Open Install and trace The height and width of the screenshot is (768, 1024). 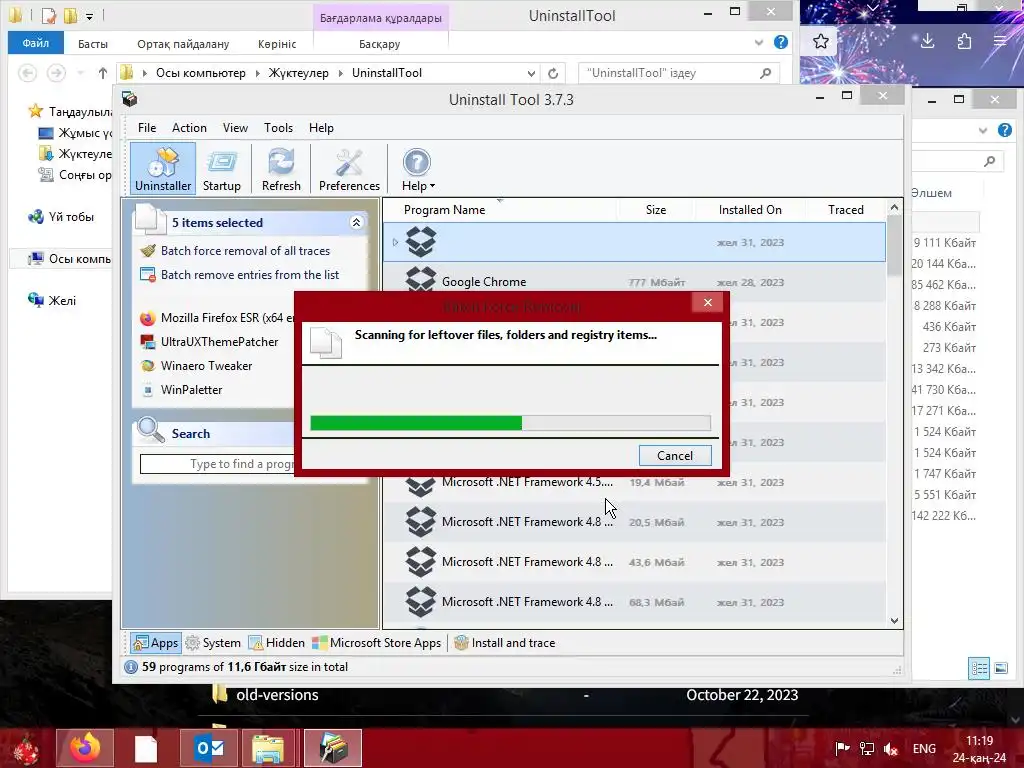click(505, 643)
